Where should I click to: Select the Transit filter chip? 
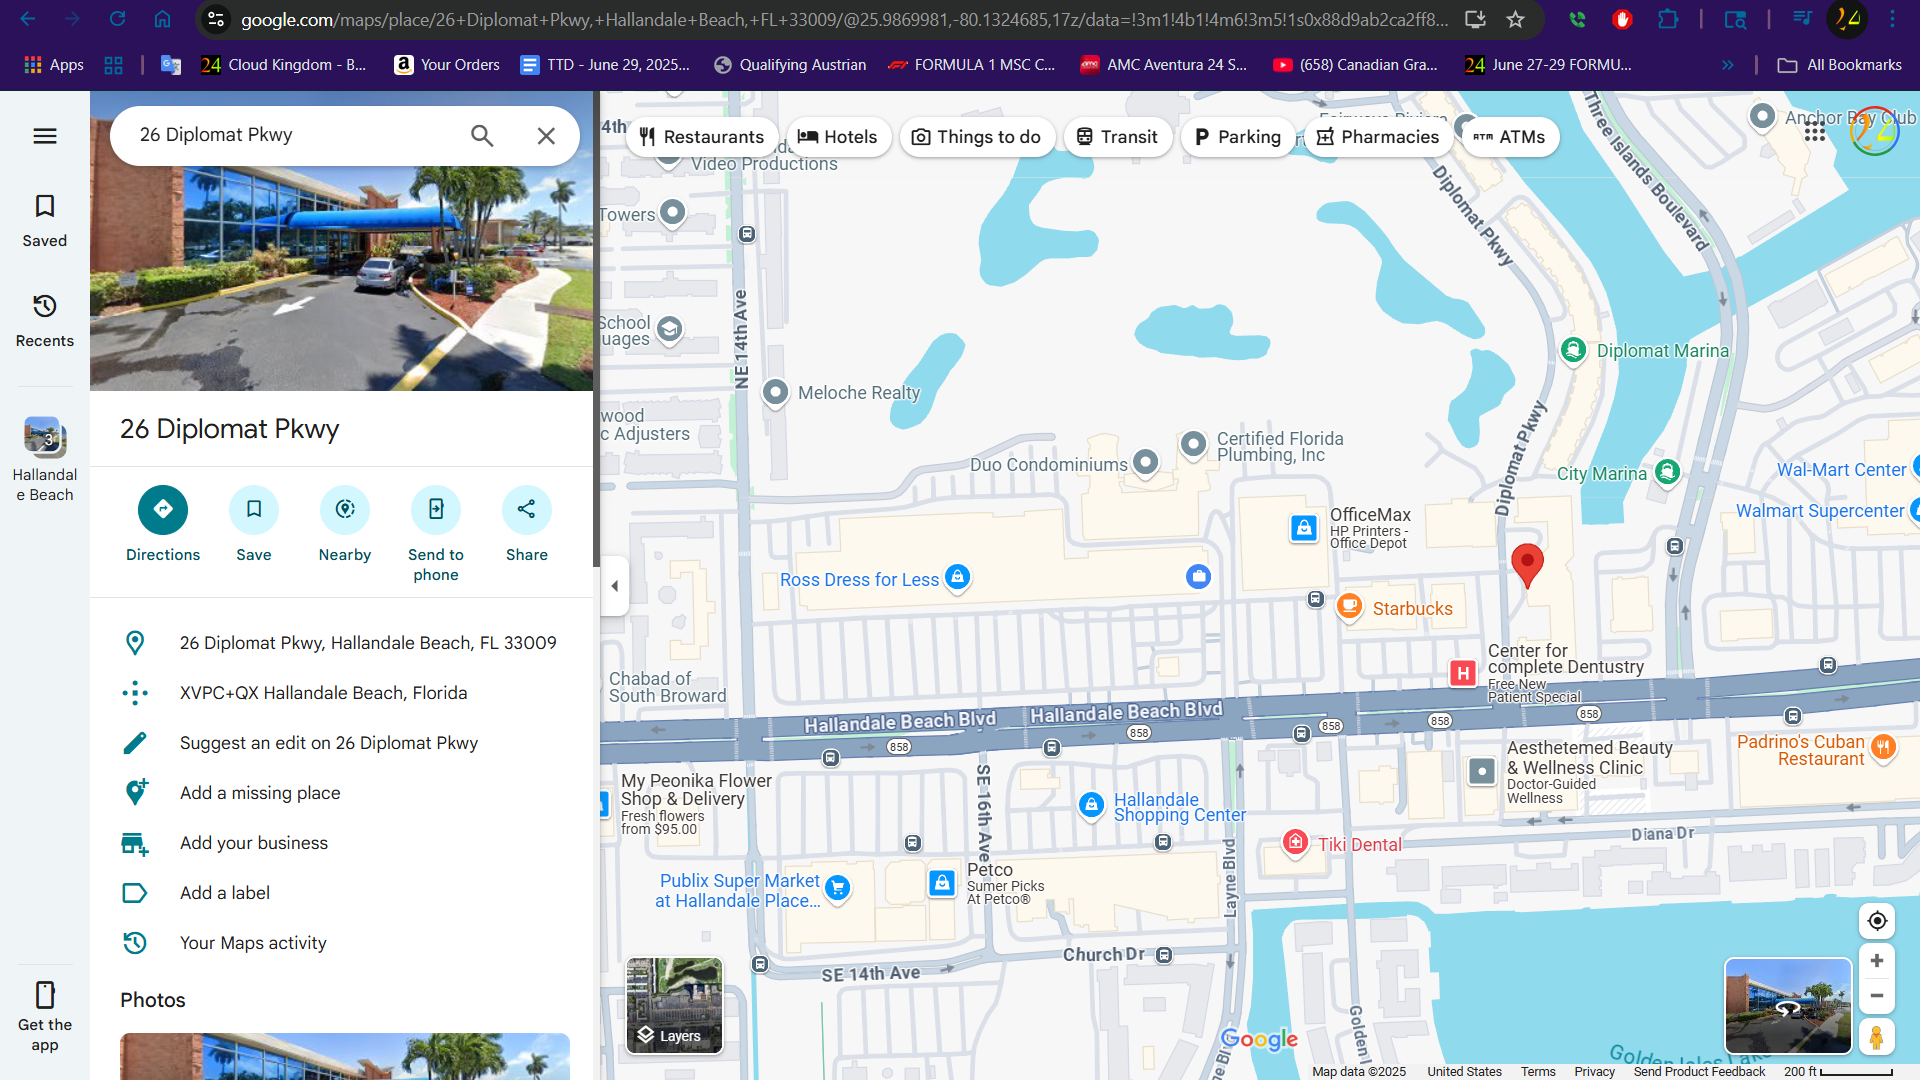point(1117,137)
